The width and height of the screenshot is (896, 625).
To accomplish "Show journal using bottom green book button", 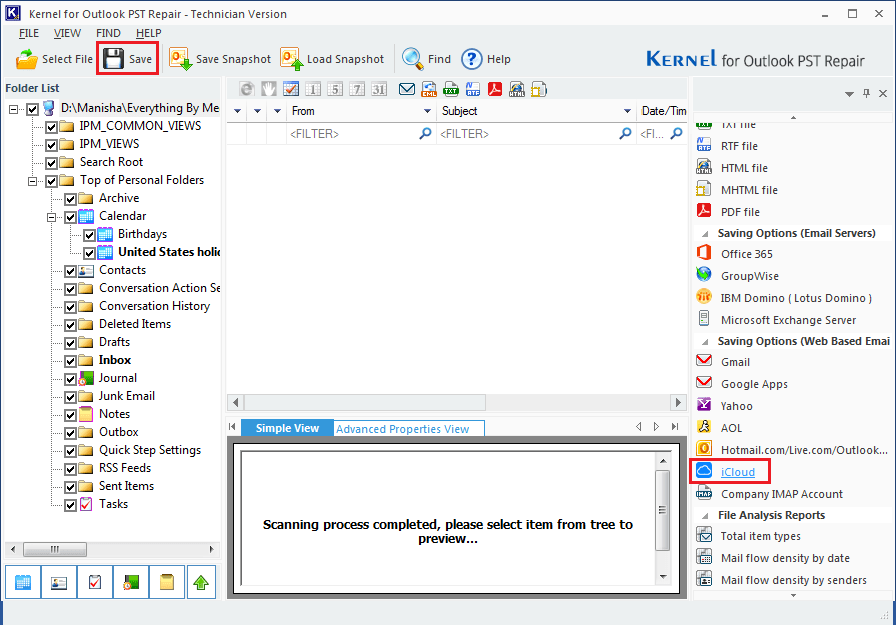I will point(131,582).
